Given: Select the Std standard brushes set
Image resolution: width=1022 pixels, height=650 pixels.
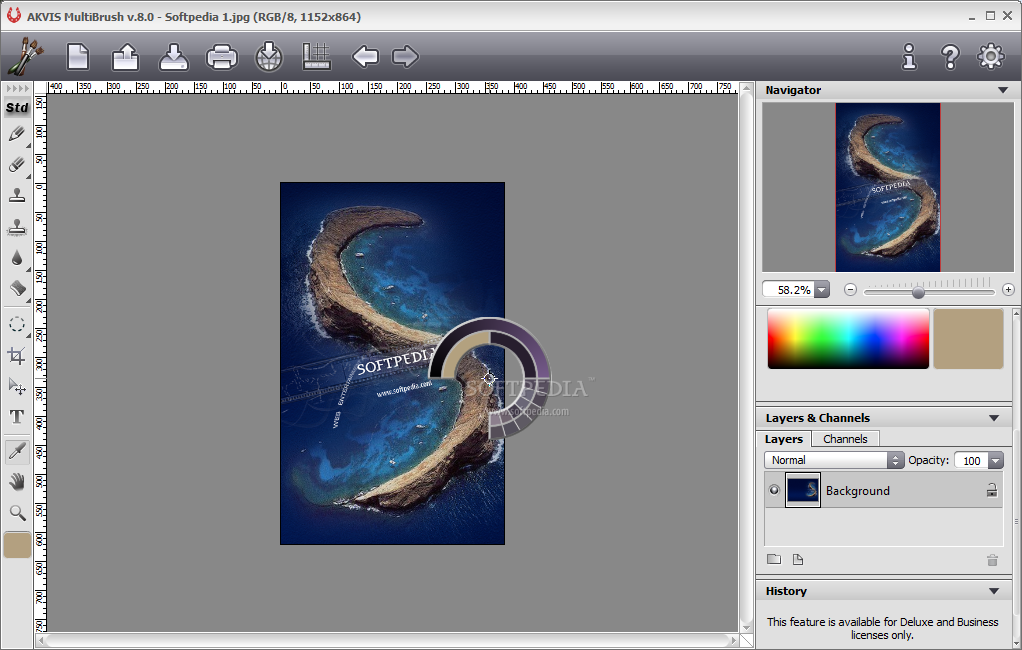Looking at the screenshot, I should coord(17,108).
